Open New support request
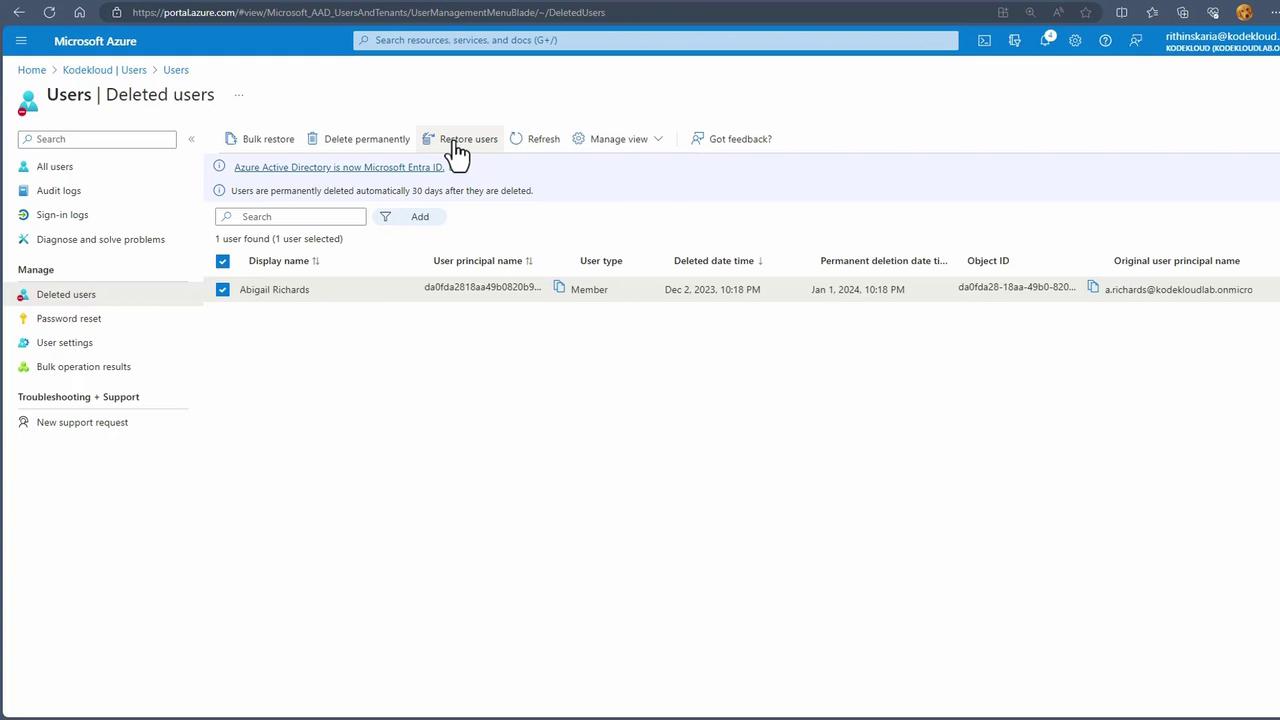Image resolution: width=1280 pixels, height=720 pixels. pyautogui.click(x=82, y=423)
